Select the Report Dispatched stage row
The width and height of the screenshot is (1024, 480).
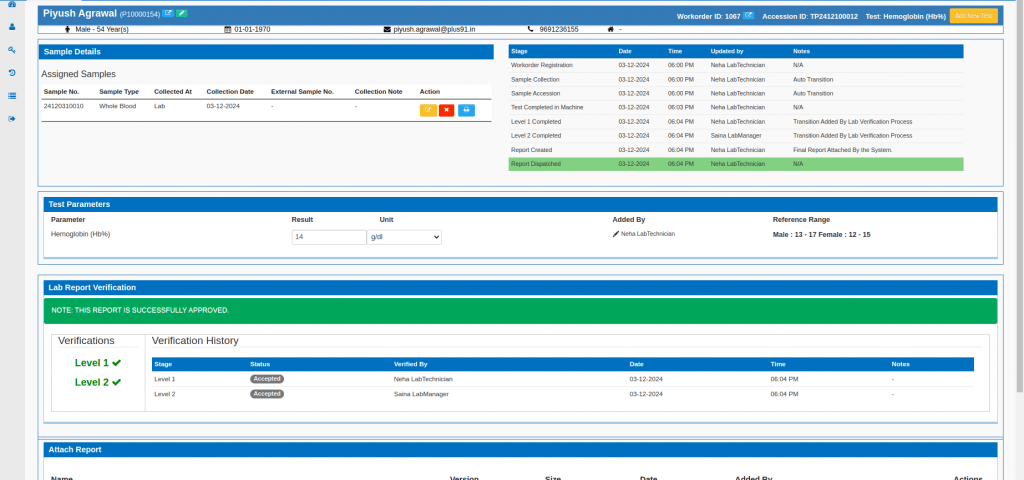click(x=735, y=163)
